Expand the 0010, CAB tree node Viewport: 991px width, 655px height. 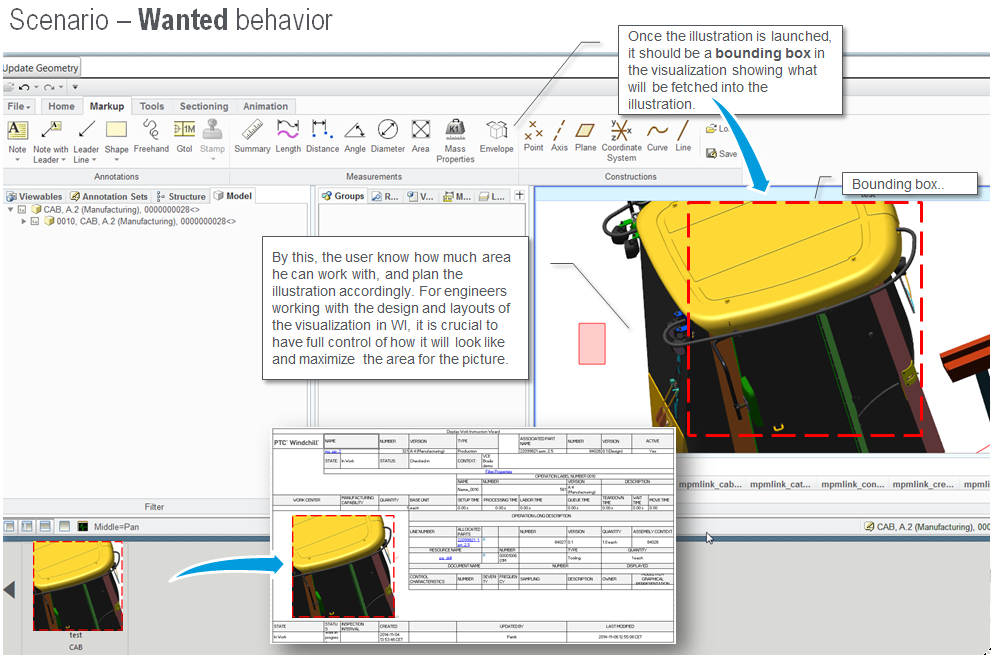[24, 222]
